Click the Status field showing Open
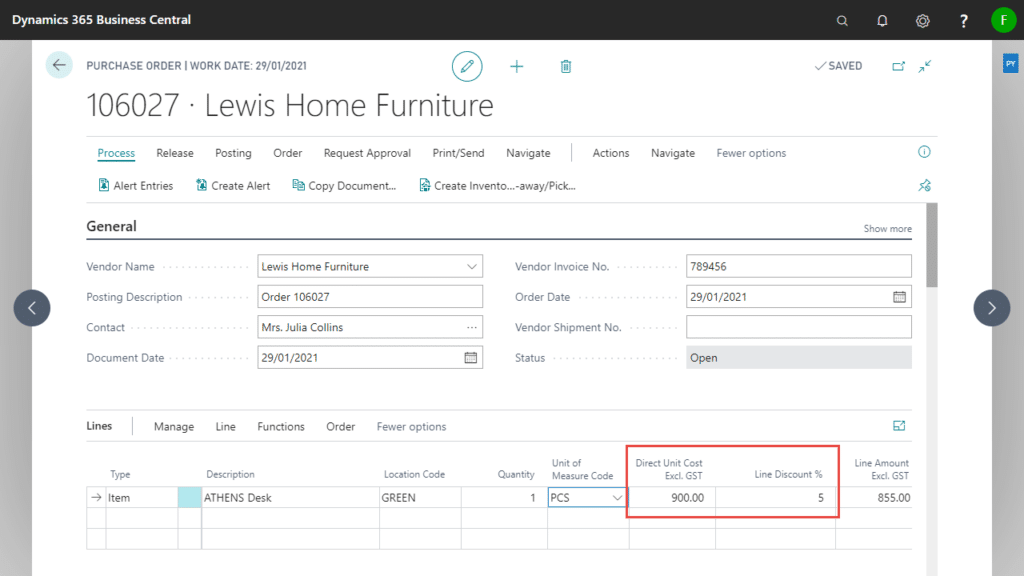The width and height of the screenshot is (1024, 576). [799, 358]
